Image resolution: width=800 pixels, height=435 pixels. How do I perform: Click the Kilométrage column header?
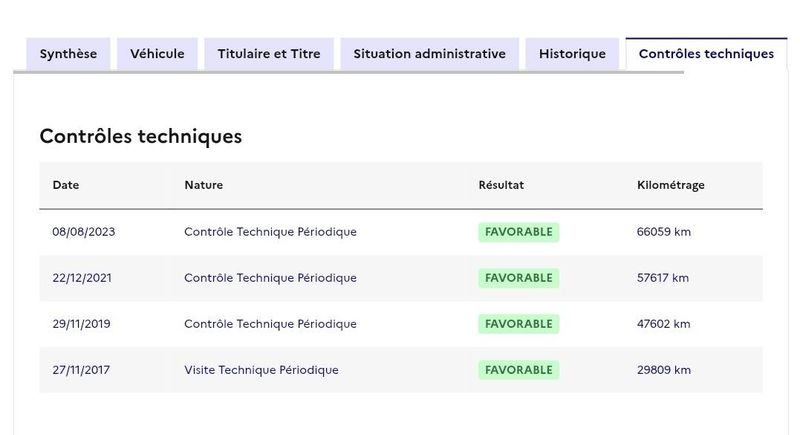[670, 185]
